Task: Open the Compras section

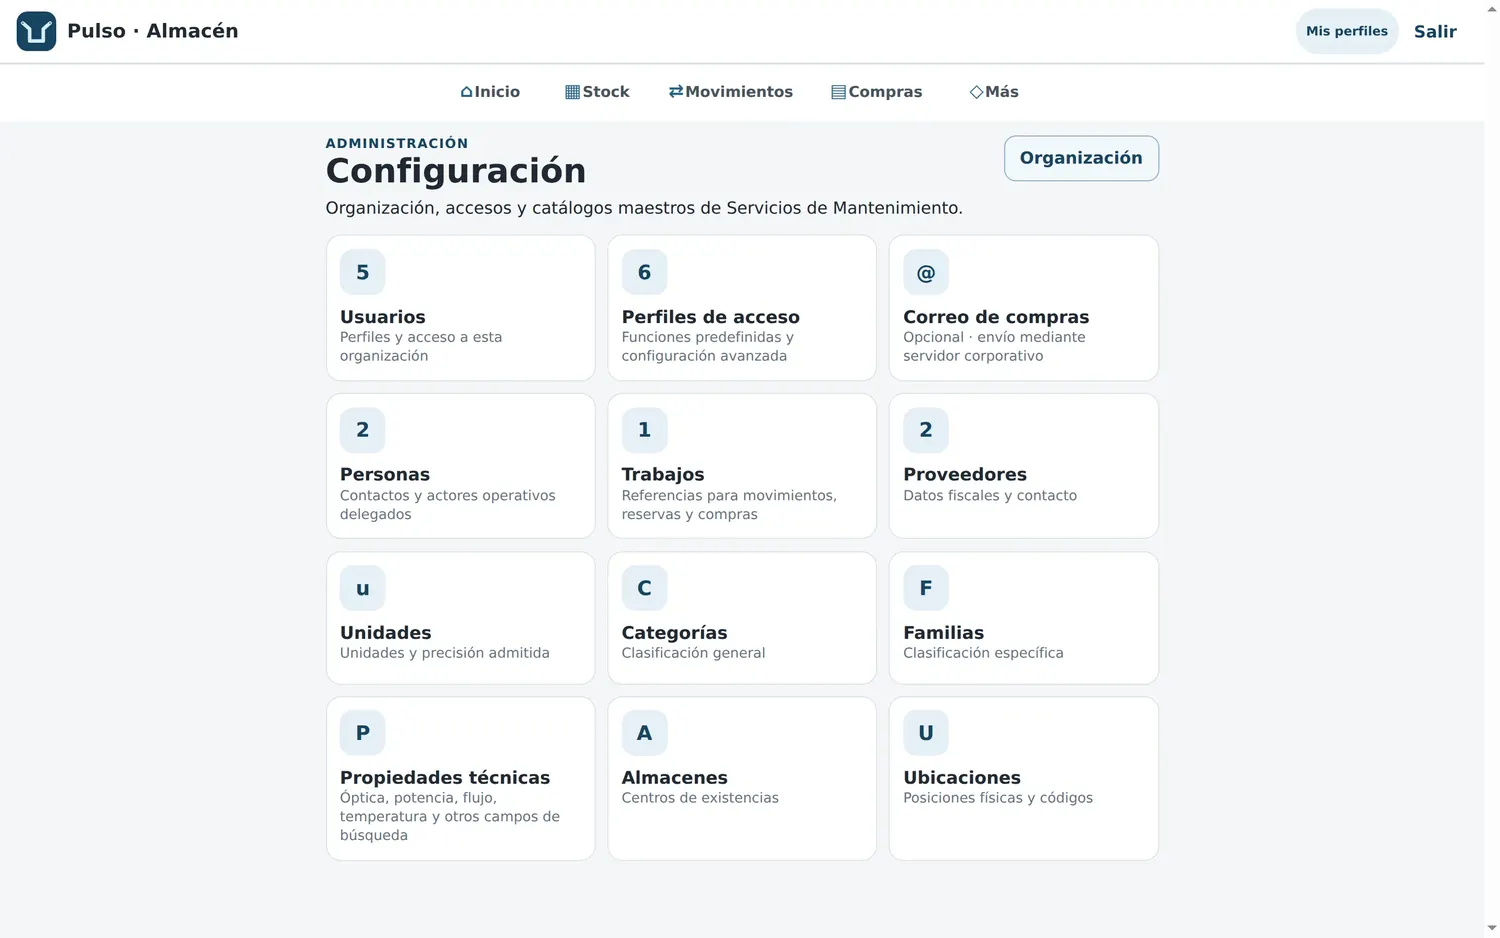Action: coord(877,92)
